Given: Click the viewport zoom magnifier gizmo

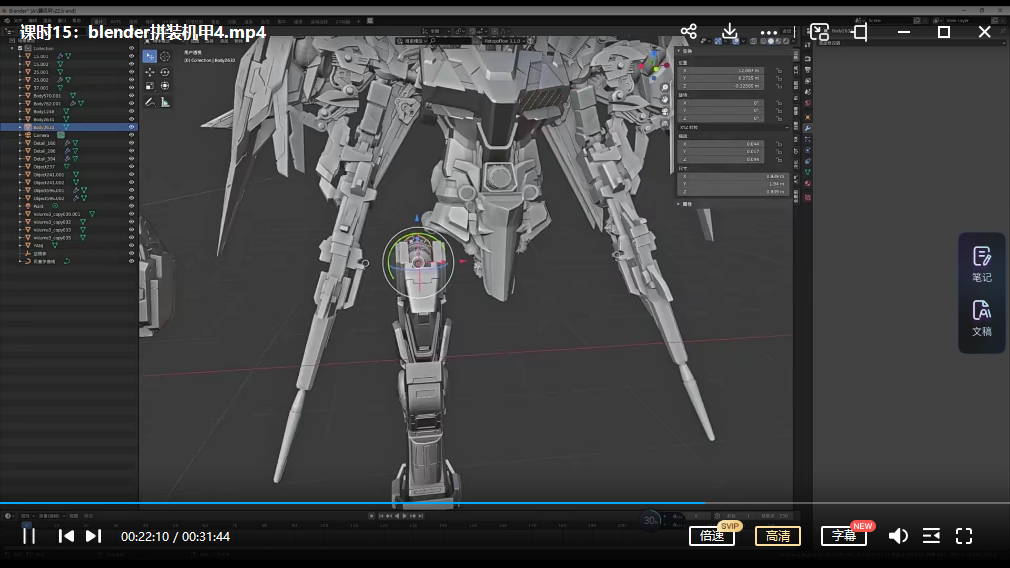Looking at the screenshot, I should [665, 88].
